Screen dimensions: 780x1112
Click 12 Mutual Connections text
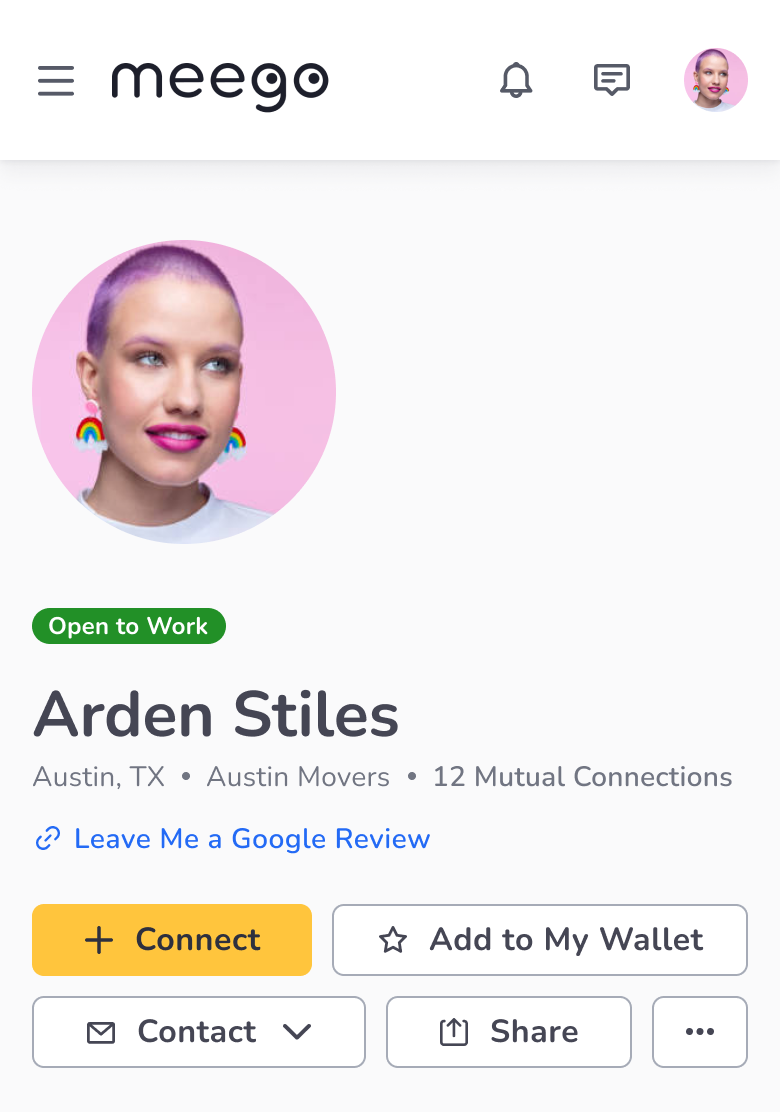582,777
